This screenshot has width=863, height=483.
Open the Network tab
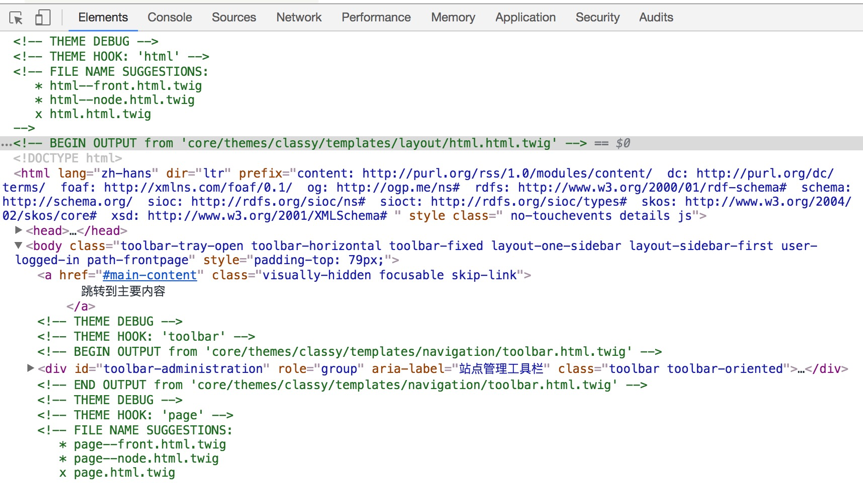tap(299, 17)
